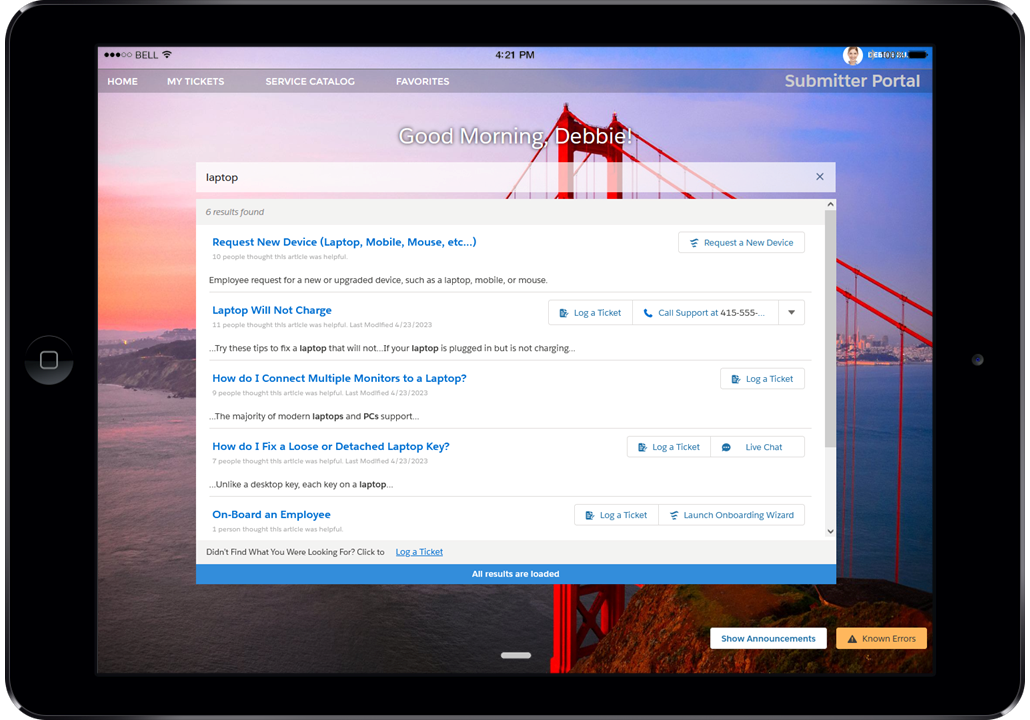Click Launch Onboarding Wizard button
Viewport: 1030px width, 720px height.
coord(731,515)
